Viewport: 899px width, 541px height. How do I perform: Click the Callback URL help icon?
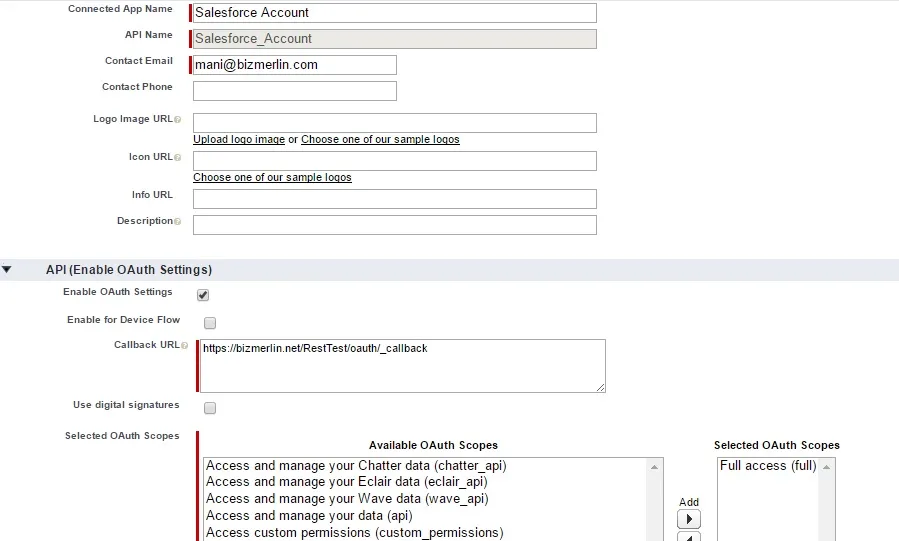[185, 345]
